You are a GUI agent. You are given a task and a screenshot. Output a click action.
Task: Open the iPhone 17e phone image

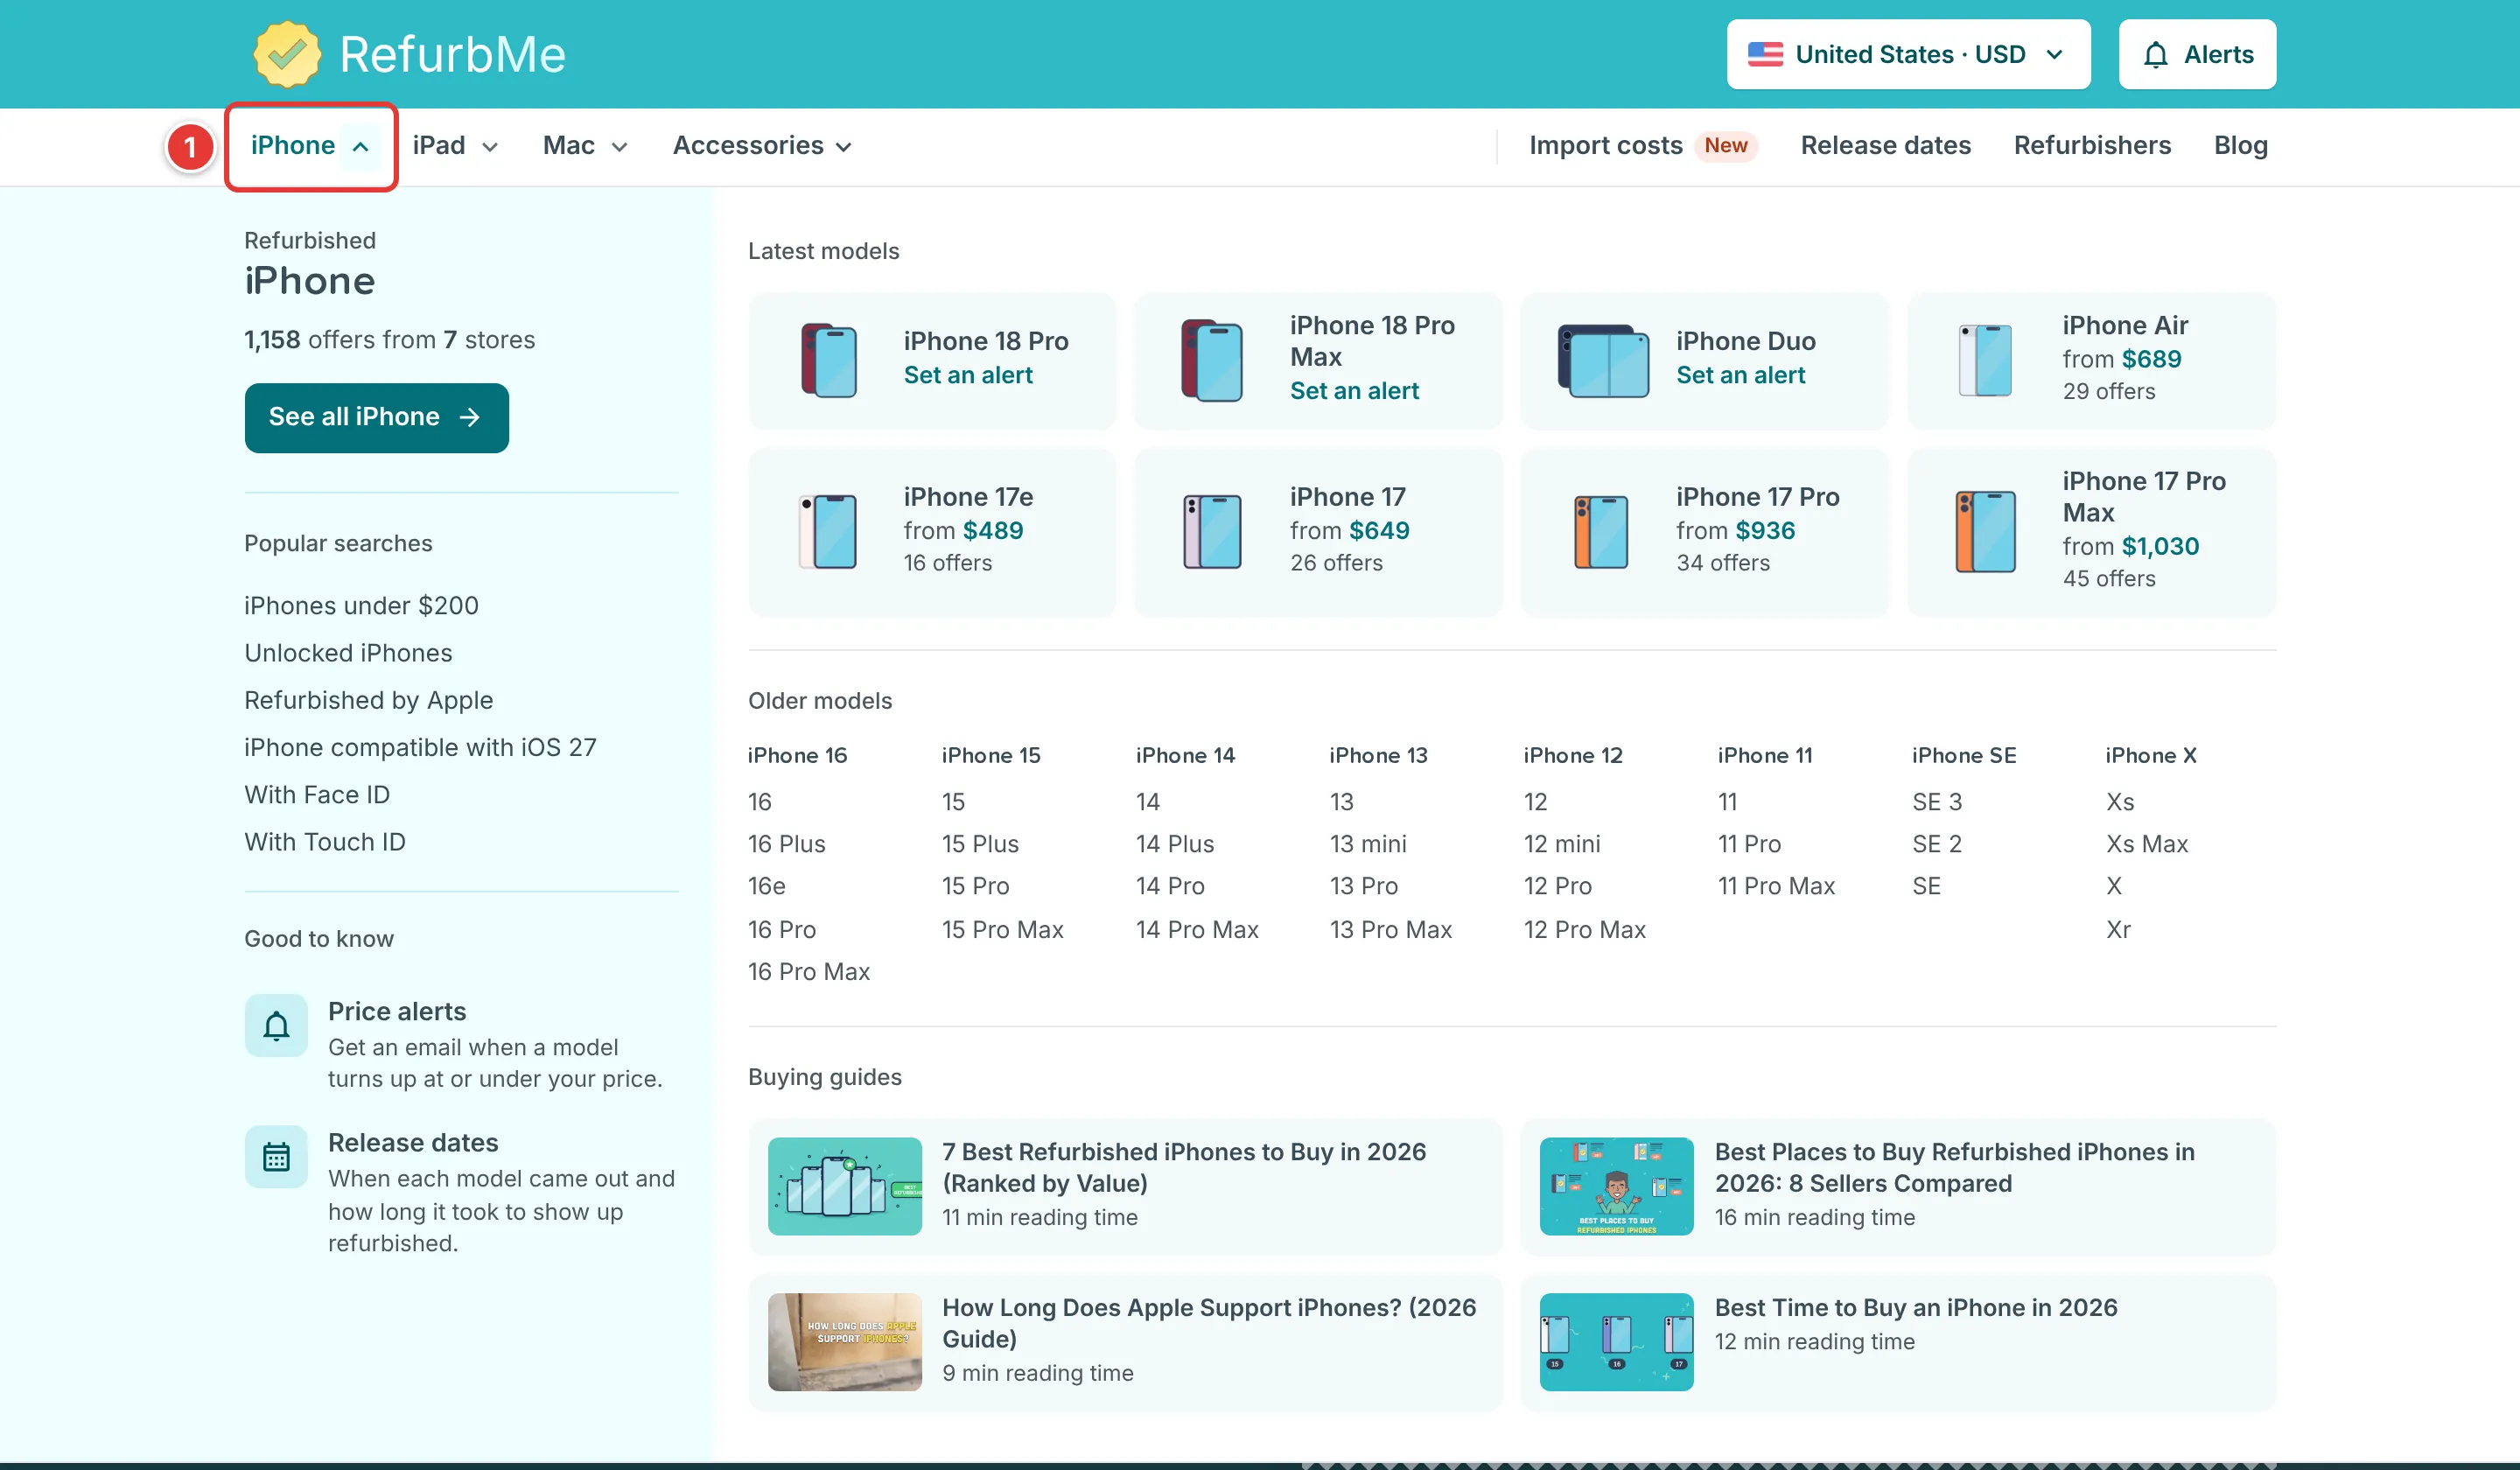[828, 532]
